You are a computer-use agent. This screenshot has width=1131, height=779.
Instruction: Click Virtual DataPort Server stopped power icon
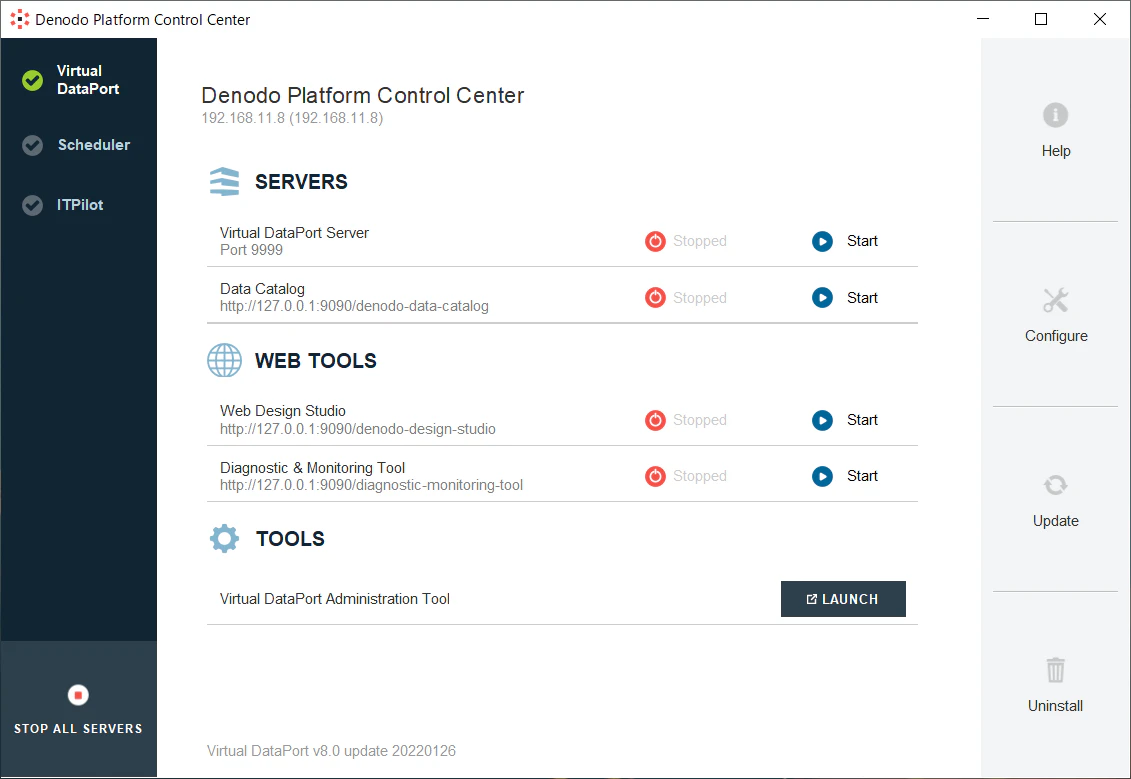click(x=655, y=241)
